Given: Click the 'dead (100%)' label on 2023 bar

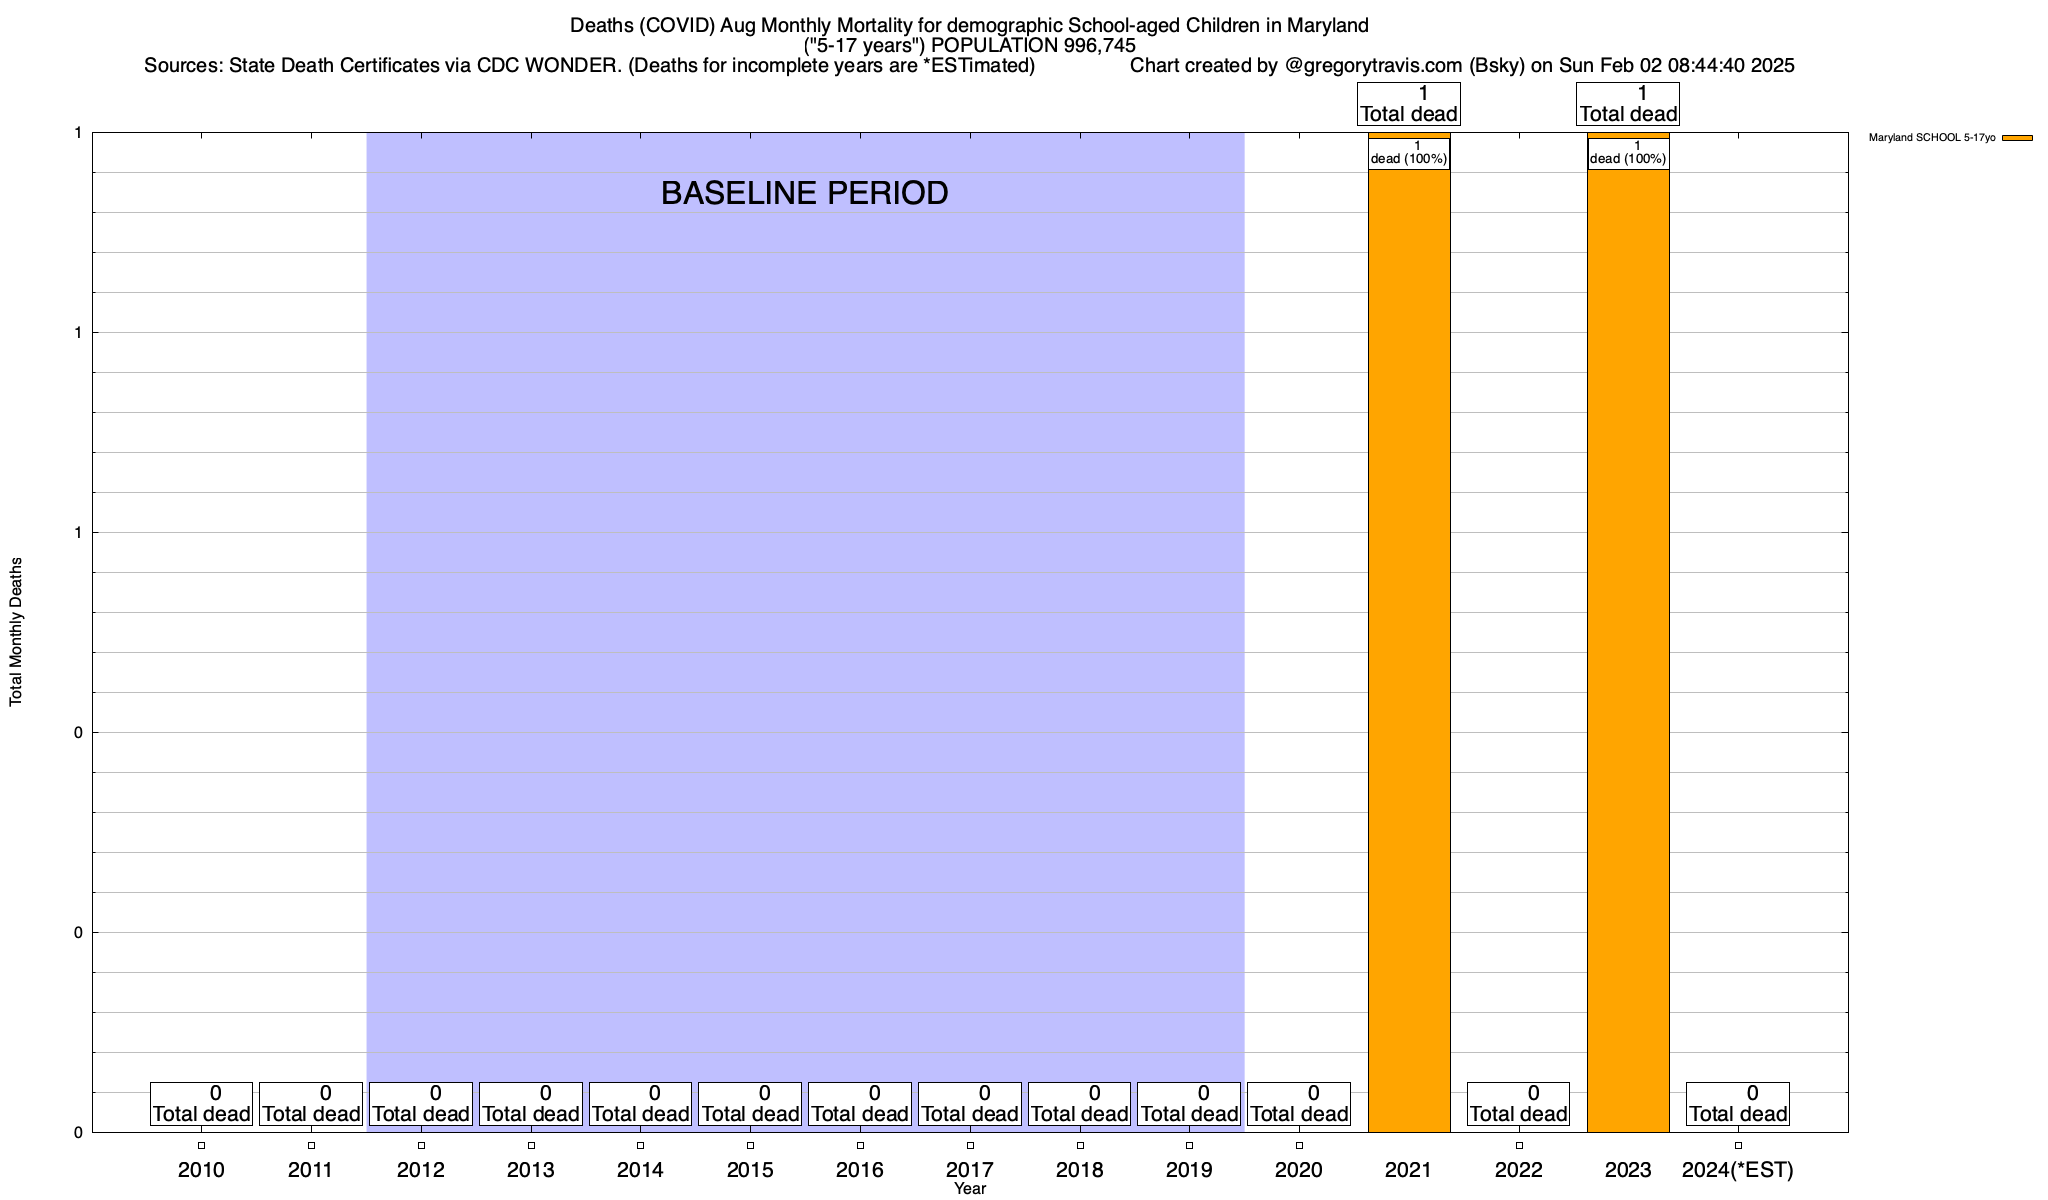Looking at the screenshot, I should (1628, 153).
